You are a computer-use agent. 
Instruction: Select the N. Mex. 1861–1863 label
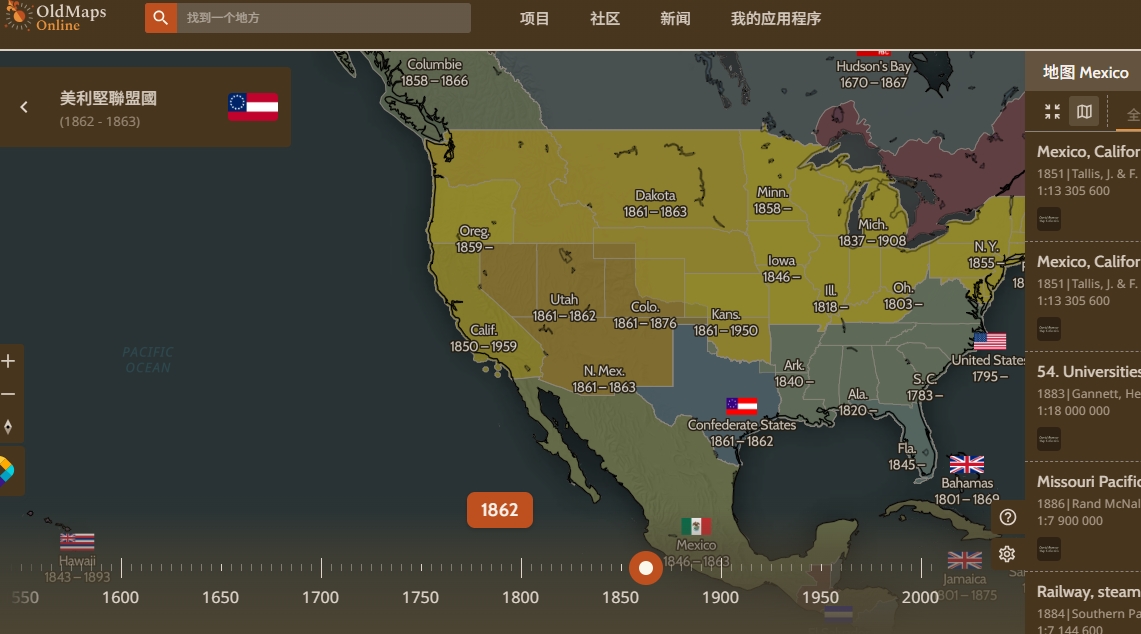click(x=604, y=379)
